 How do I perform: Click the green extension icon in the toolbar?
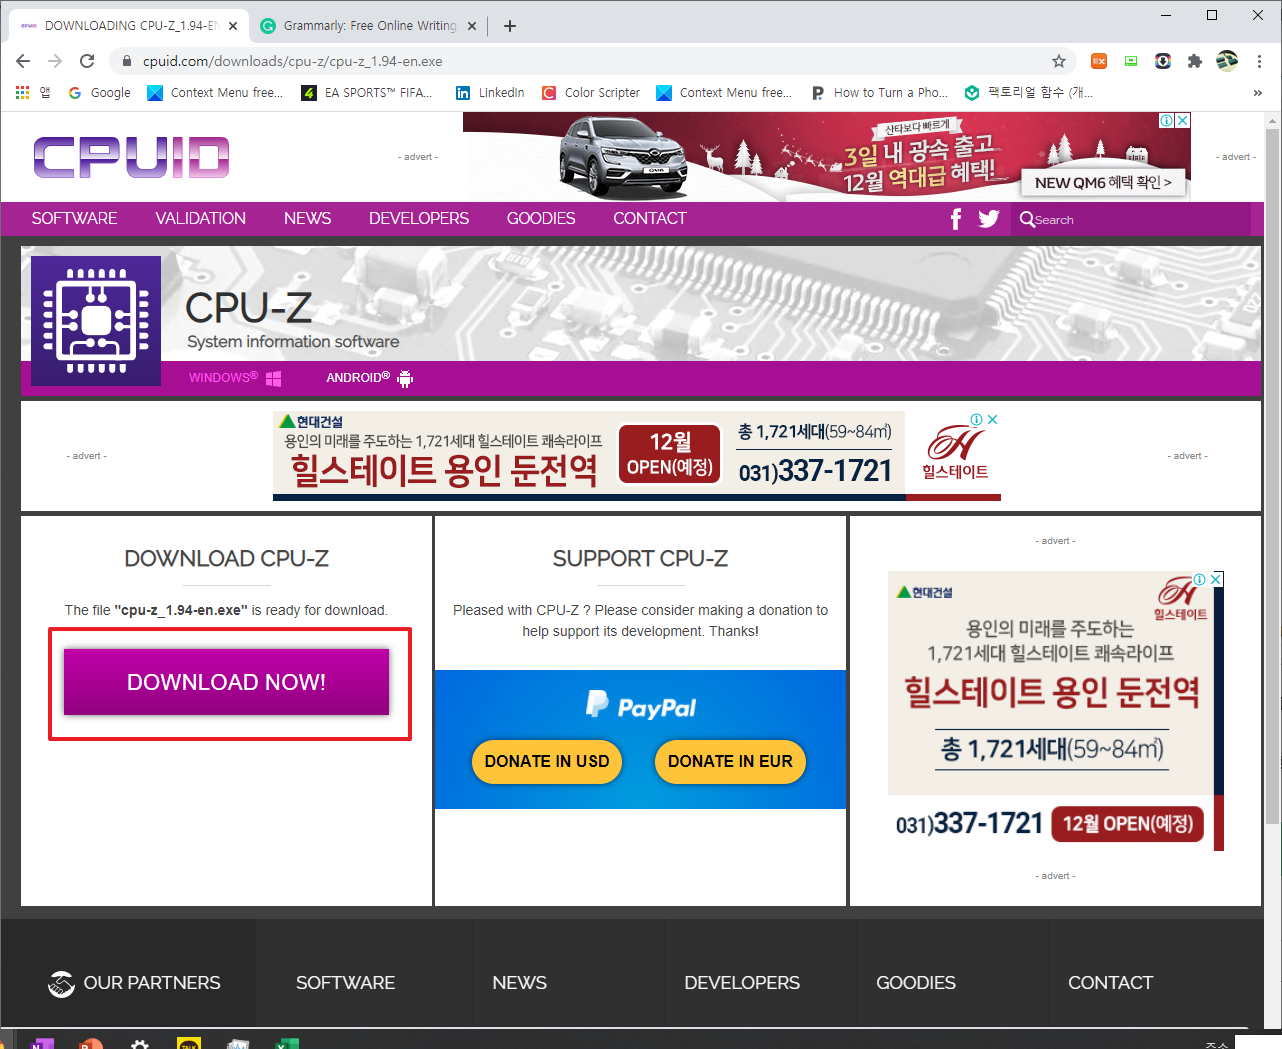[1131, 61]
